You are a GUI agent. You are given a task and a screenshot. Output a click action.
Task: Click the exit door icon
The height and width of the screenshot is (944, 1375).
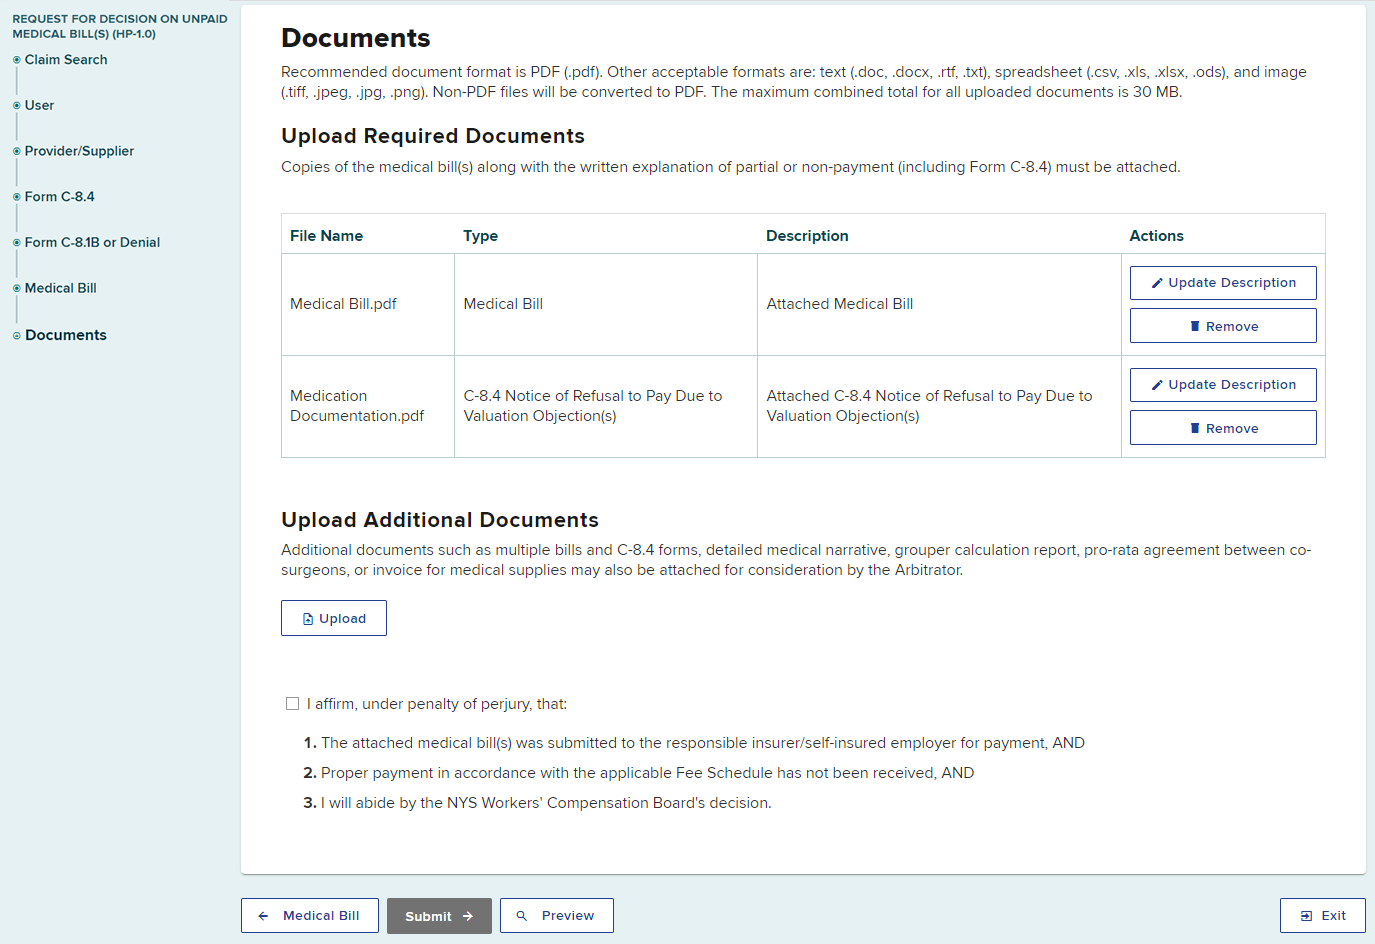click(1306, 916)
